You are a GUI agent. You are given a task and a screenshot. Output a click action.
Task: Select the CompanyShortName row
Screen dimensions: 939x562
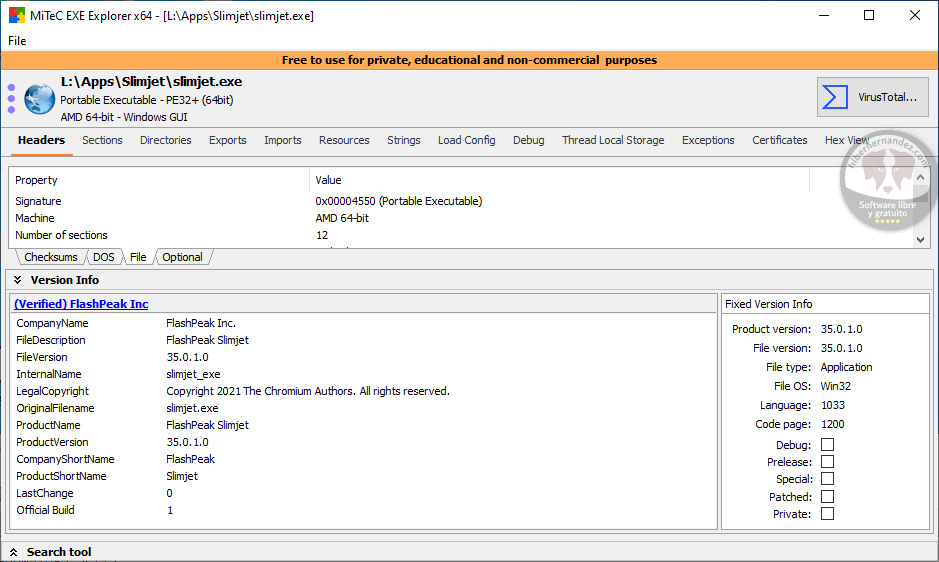click(x=364, y=459)
